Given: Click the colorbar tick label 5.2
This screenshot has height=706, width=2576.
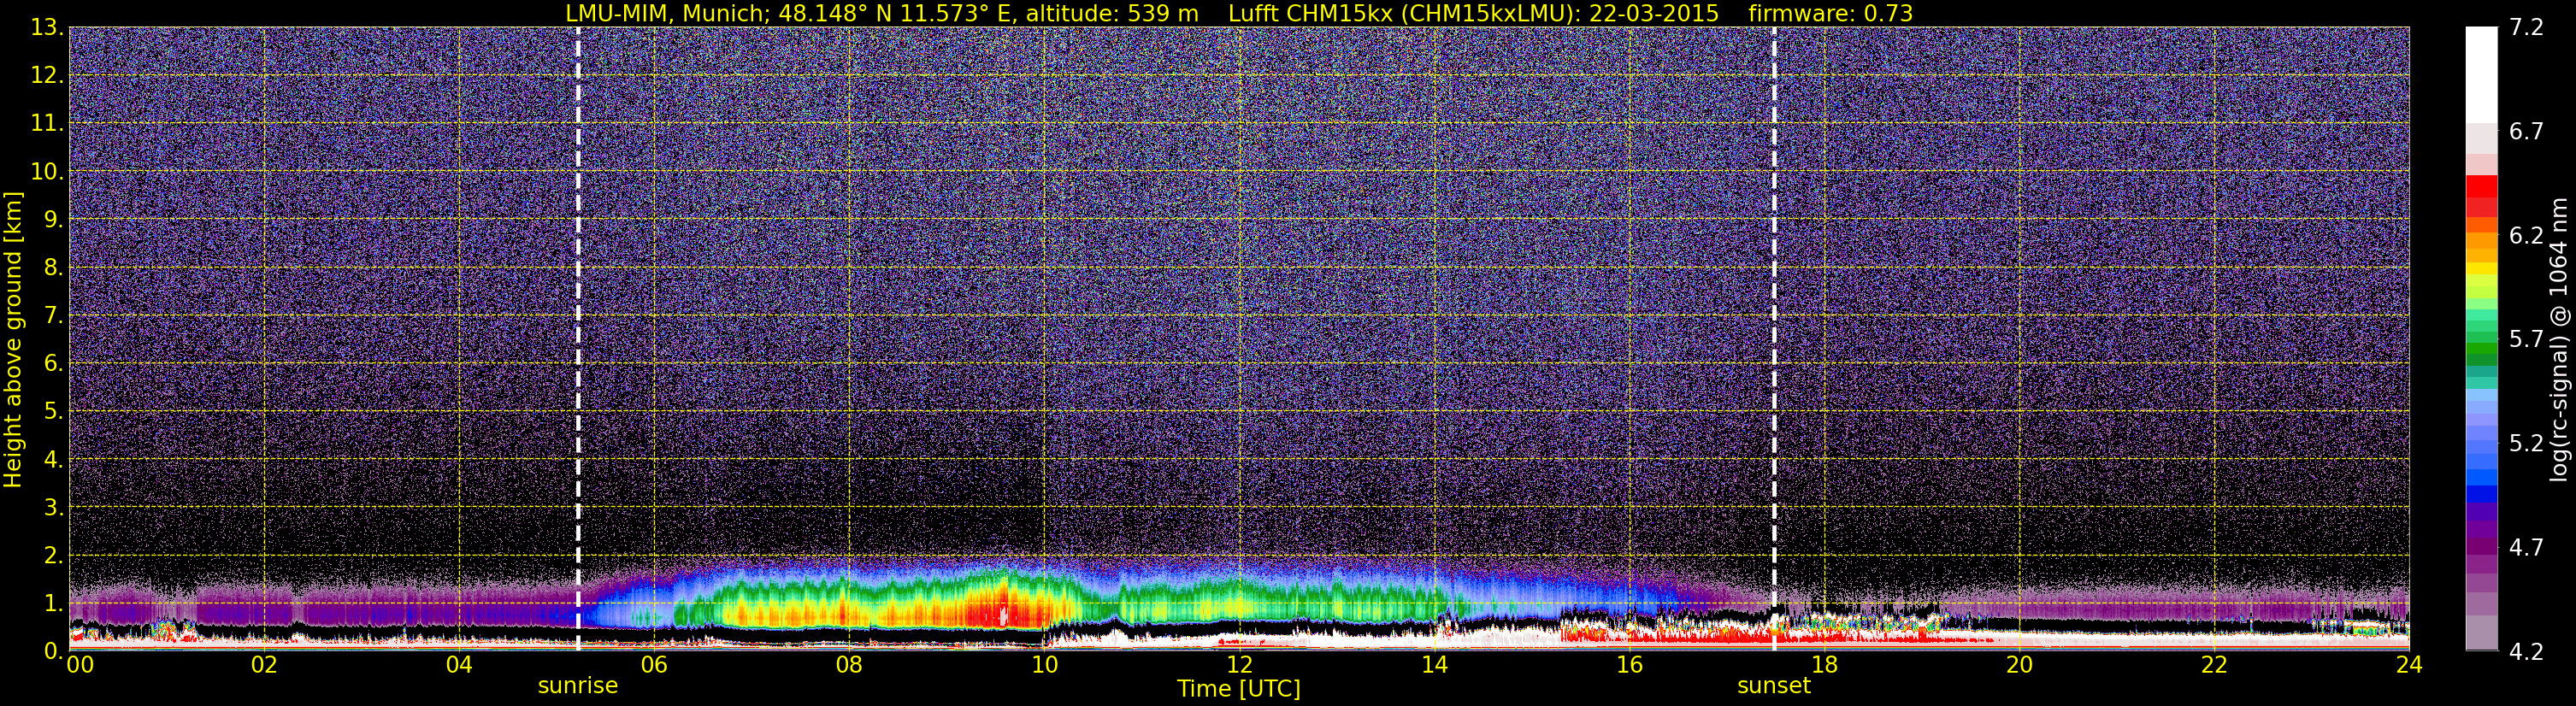Looking at the screenshot, I should point(2526,444).
